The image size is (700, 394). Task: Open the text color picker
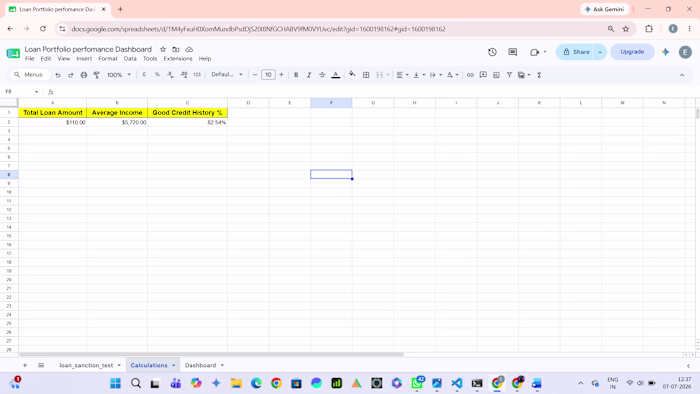click(336, 75)
